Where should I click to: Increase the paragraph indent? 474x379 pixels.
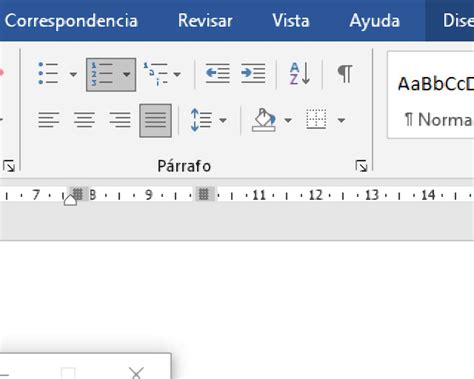click(x=253, y=73)
